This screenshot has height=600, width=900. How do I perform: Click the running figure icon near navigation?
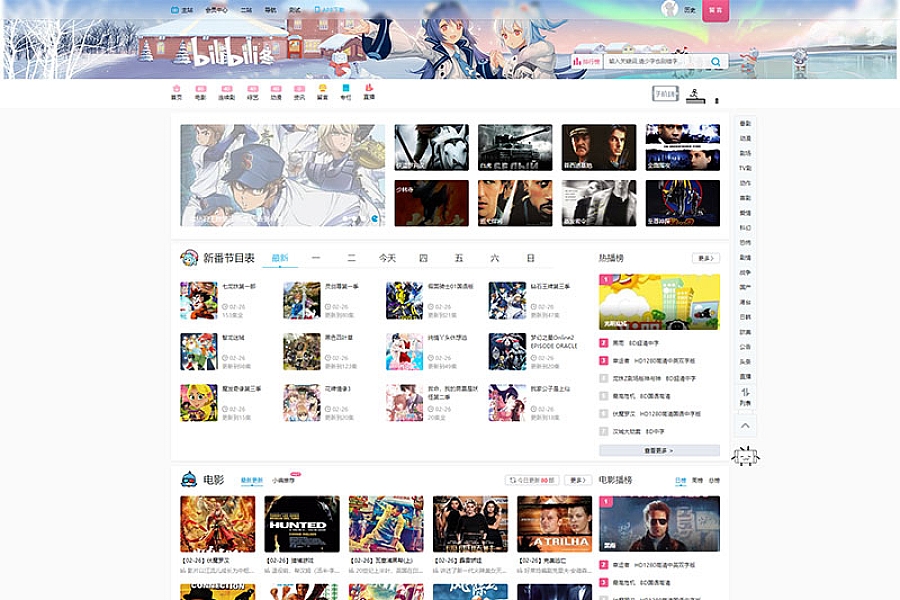coord(695,95)
